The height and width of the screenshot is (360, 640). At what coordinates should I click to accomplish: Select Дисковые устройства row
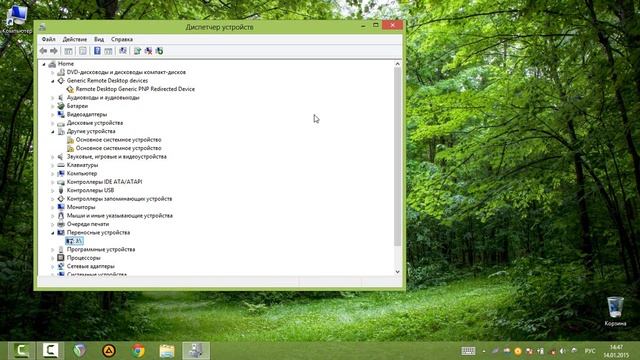(95, 123)
